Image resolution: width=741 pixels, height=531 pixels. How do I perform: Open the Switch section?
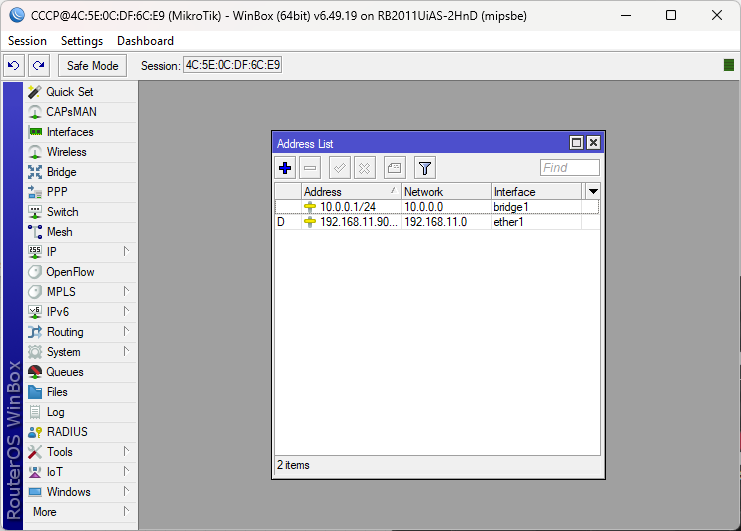tap(80, 212)
